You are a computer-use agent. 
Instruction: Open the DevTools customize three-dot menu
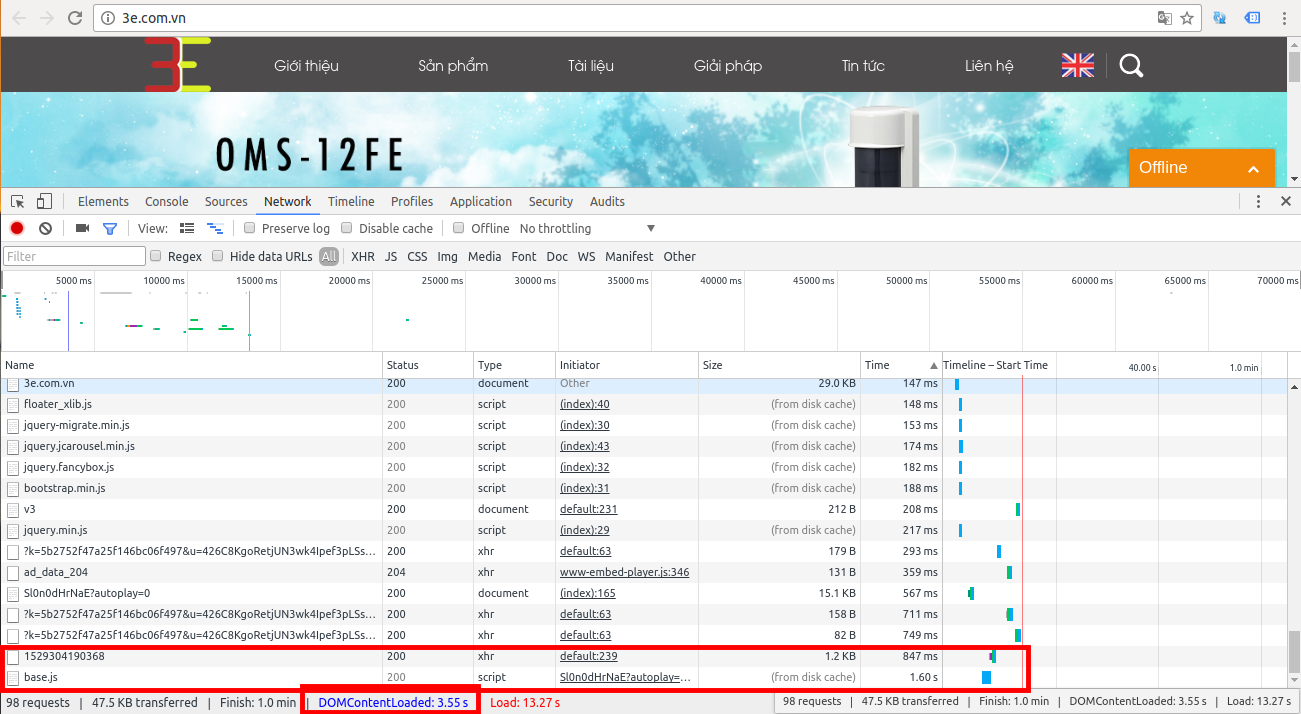[1258, 201]
